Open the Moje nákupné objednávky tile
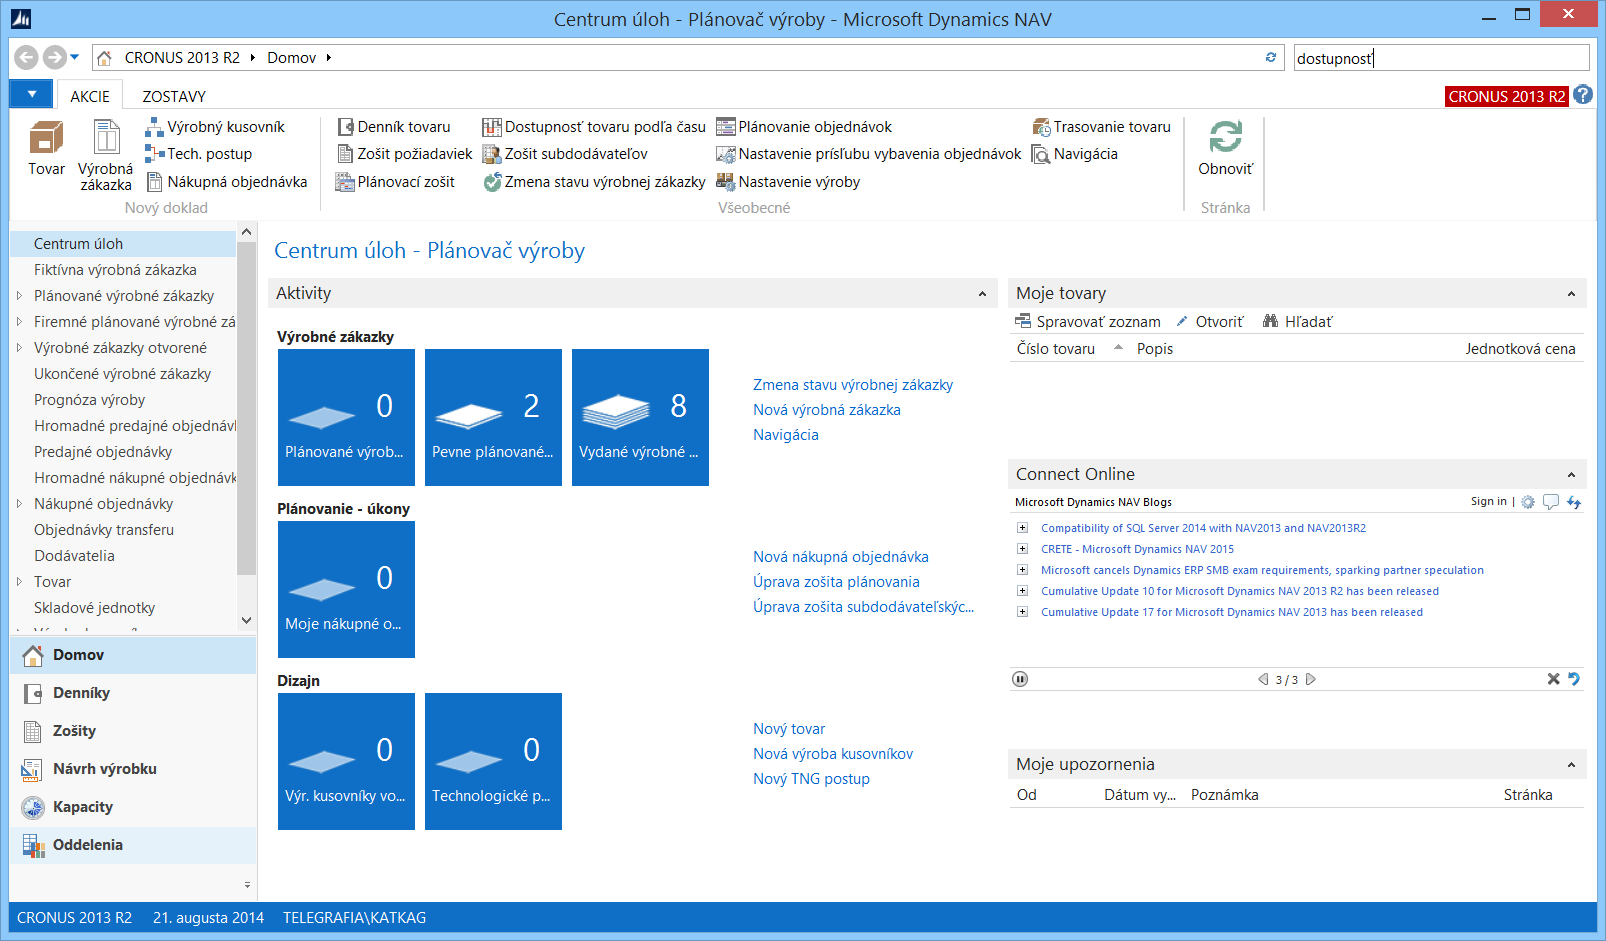This screenshot has height=941, width=1606. [346, 589]
